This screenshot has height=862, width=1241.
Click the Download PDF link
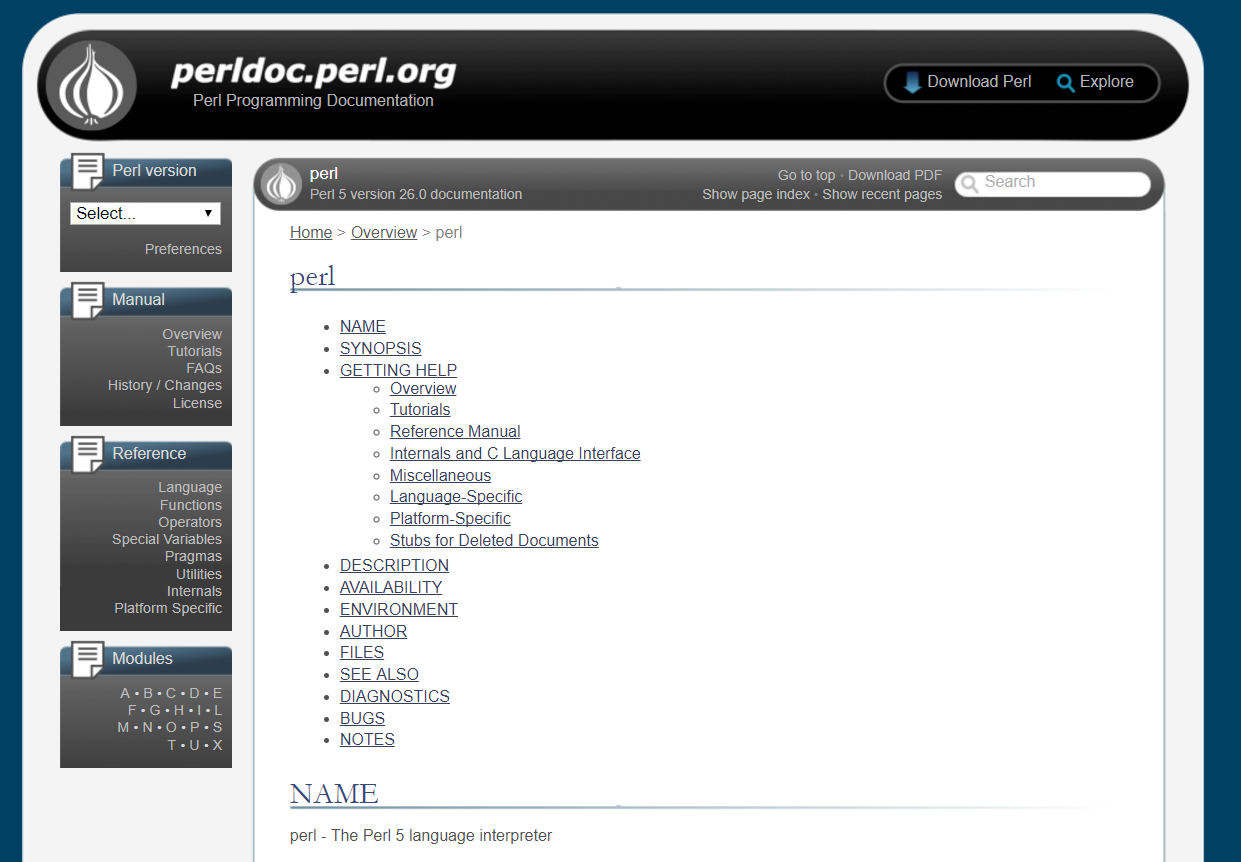[894, 175]
